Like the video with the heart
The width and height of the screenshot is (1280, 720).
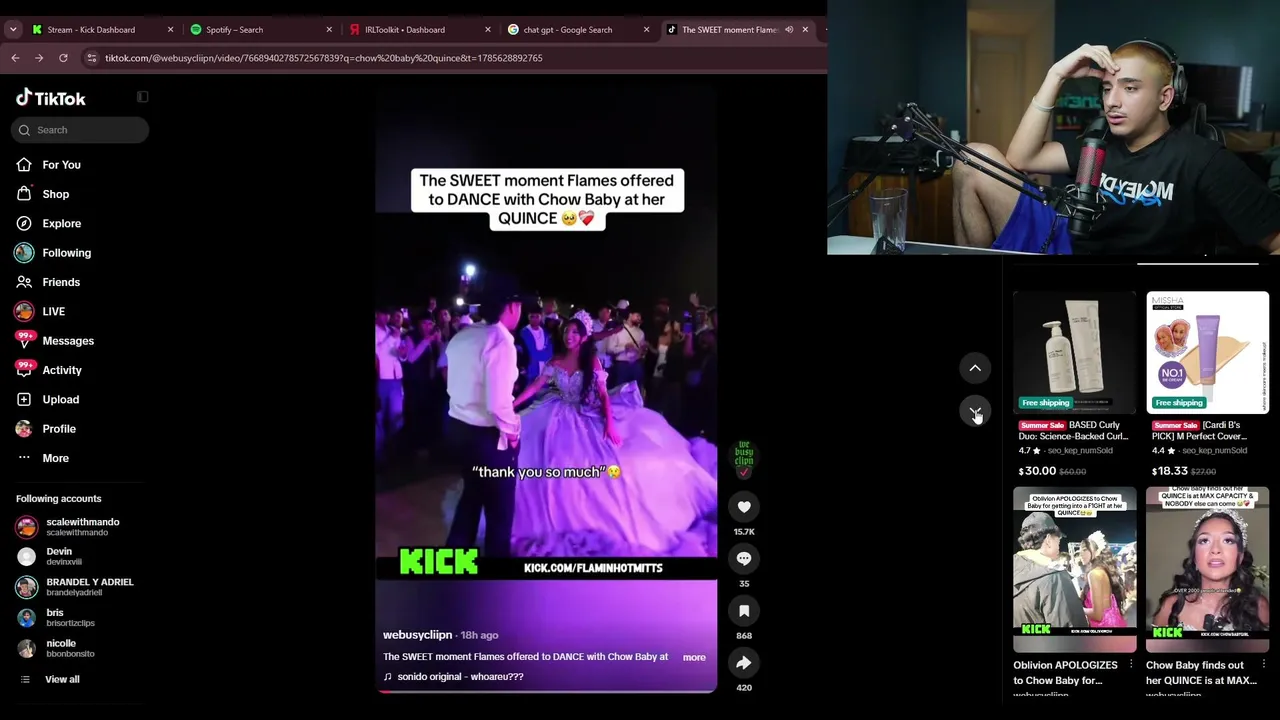click(x=744, y=507)
